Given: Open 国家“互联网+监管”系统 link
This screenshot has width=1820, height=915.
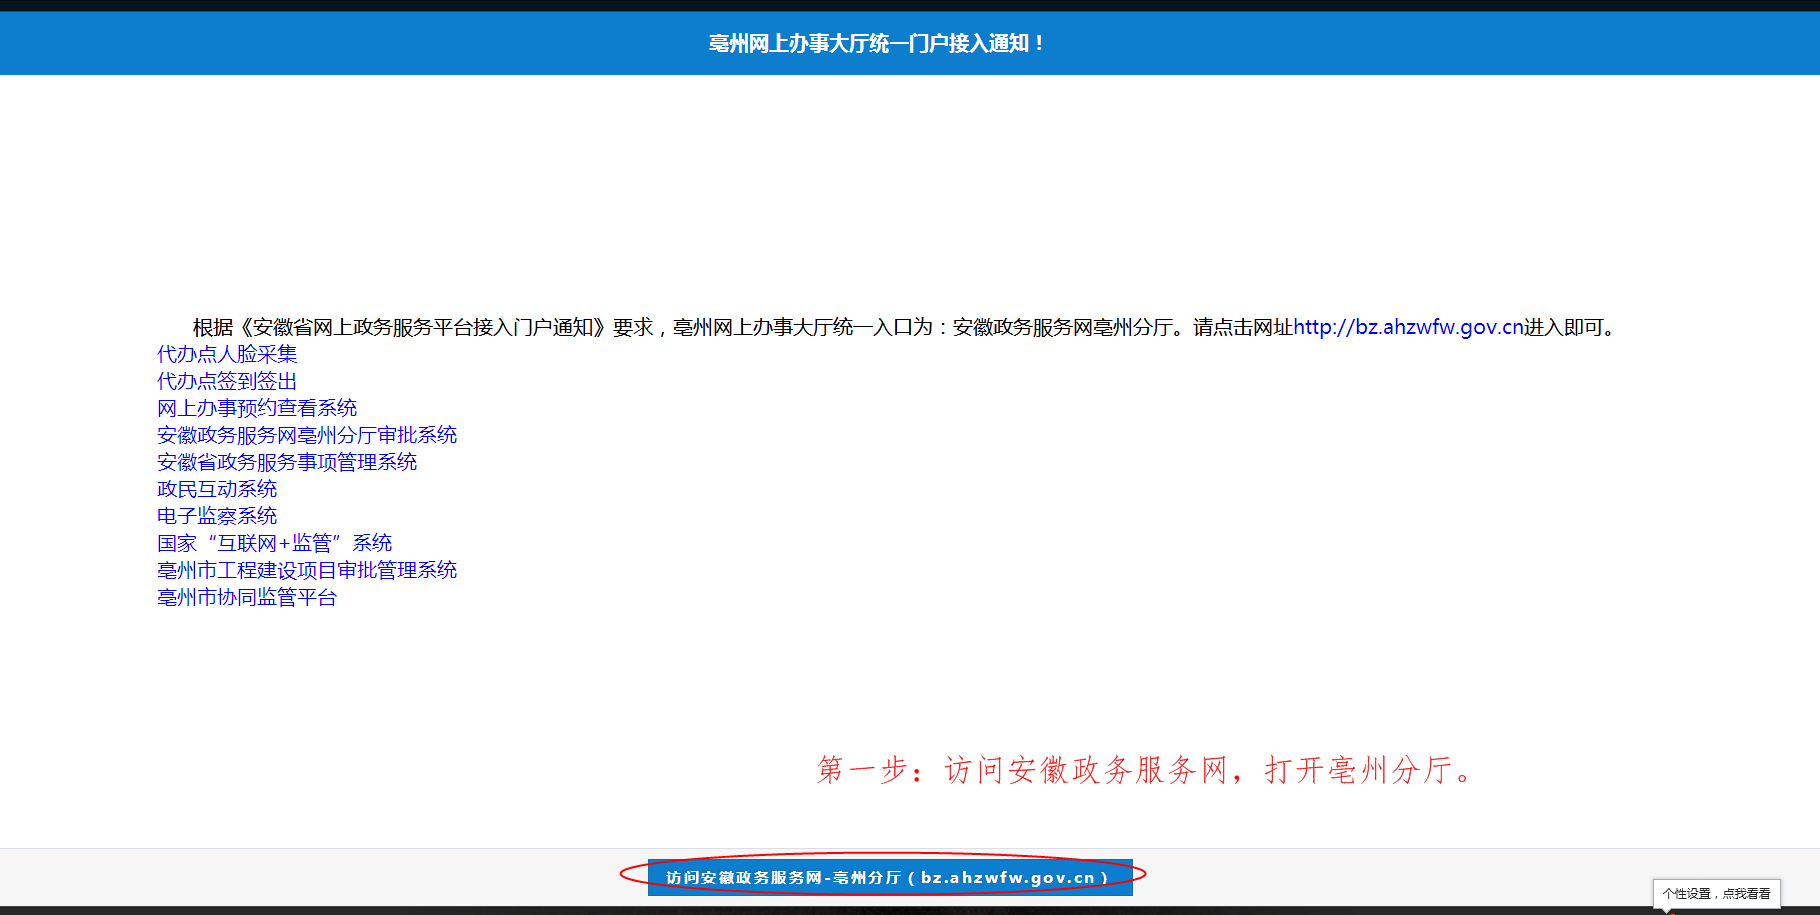Looking at the screenshot, I should click(275, 543).
